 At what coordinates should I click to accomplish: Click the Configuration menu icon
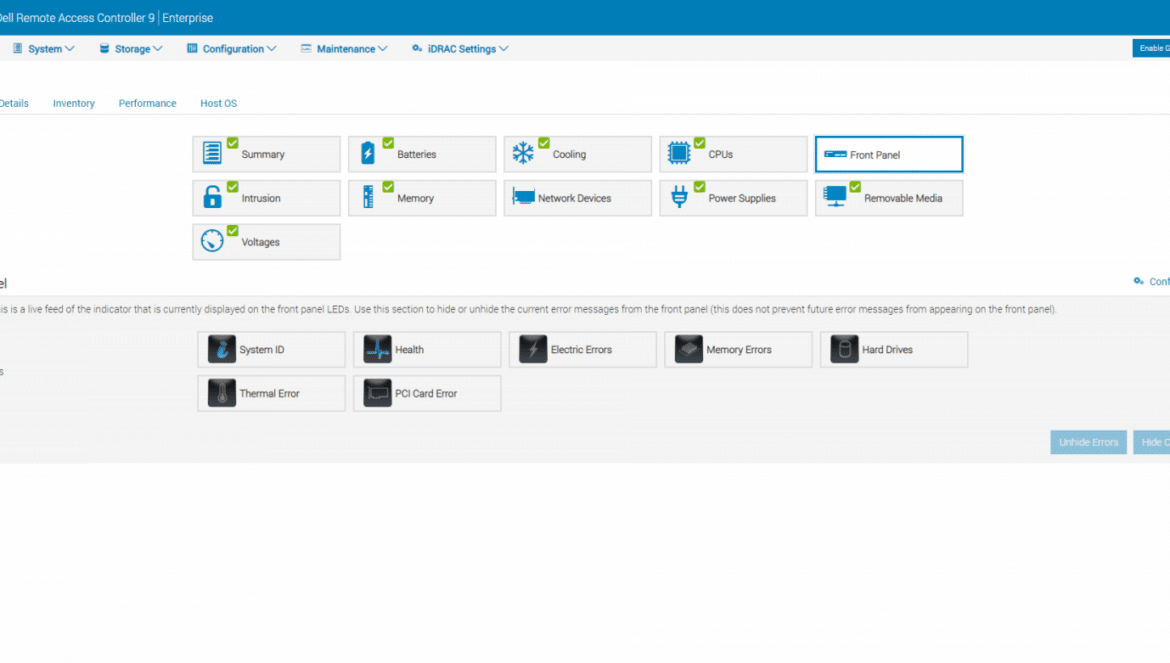point(193,48)
